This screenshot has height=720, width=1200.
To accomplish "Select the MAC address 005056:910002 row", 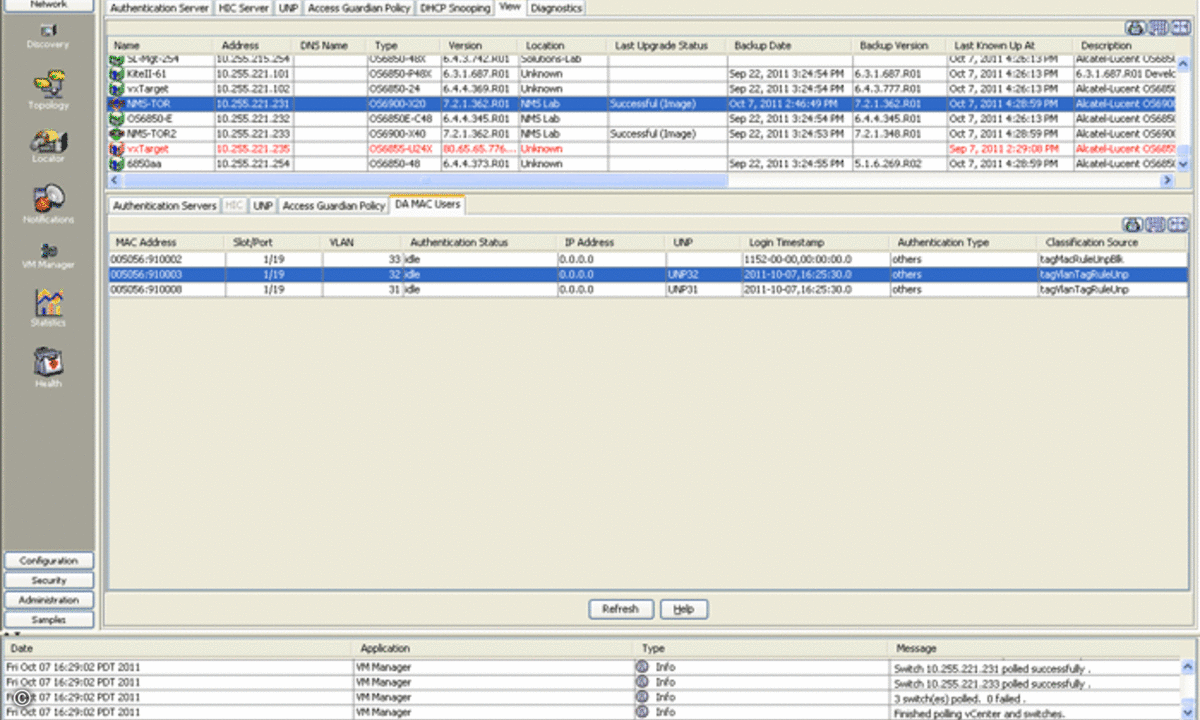I will tap(649, 259).
